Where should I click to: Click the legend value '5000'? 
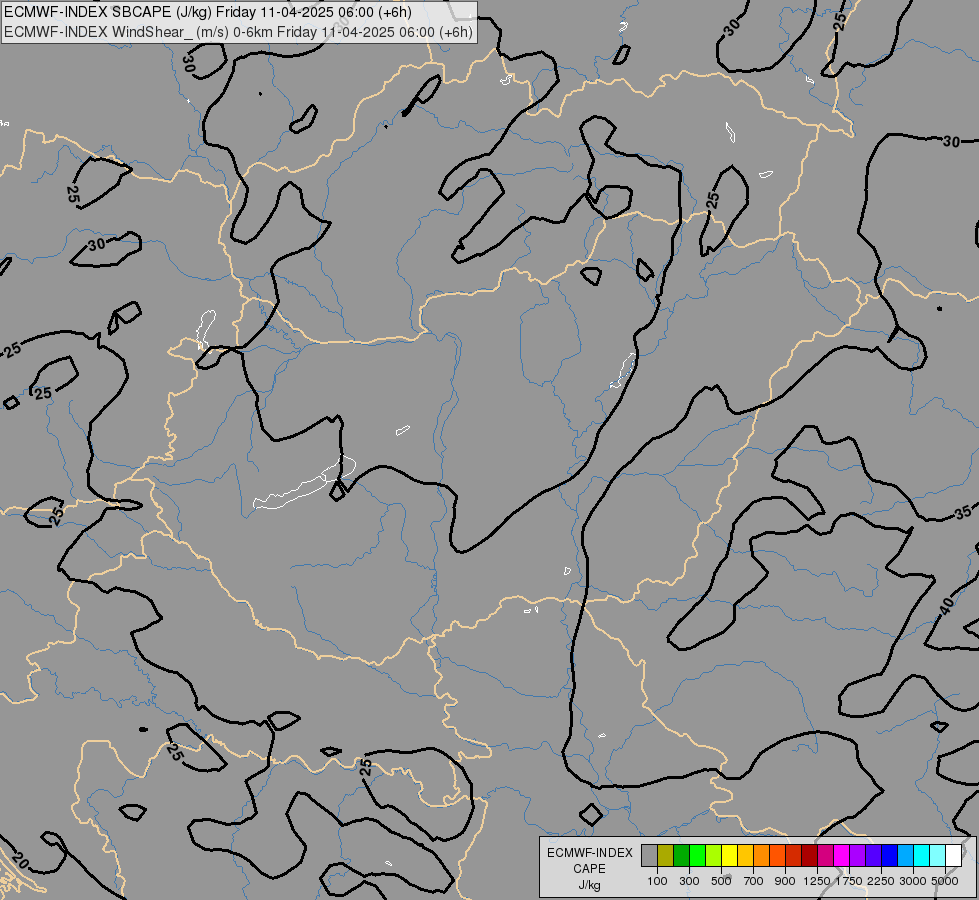click(945, 881)
